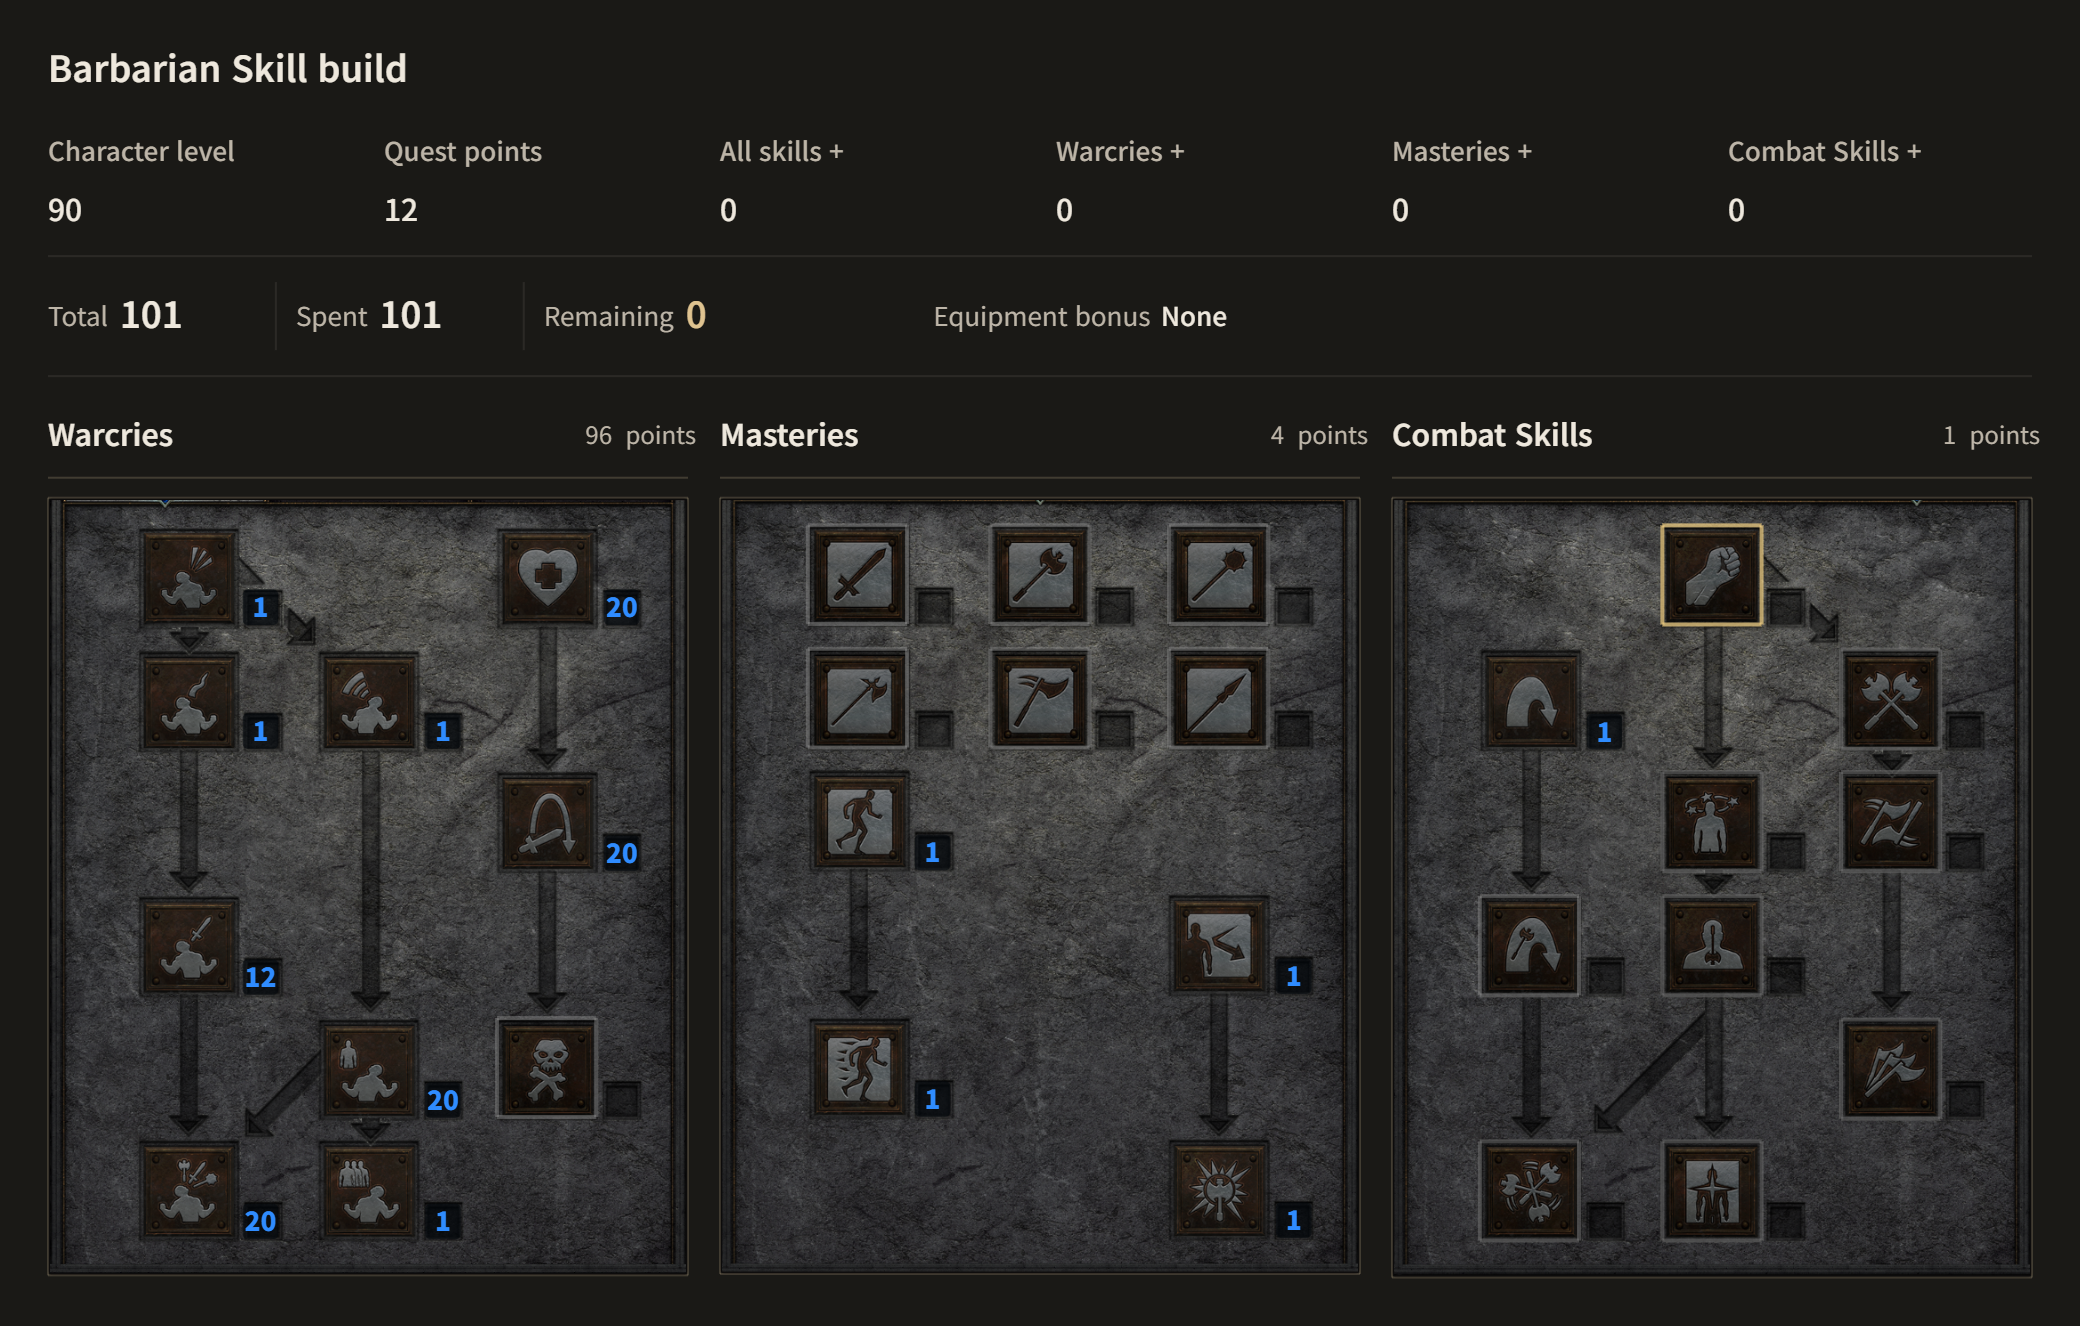Click the Polearm Mastery icon
This screenshot has height=1326, width=2080.
(x=859, y=699)
